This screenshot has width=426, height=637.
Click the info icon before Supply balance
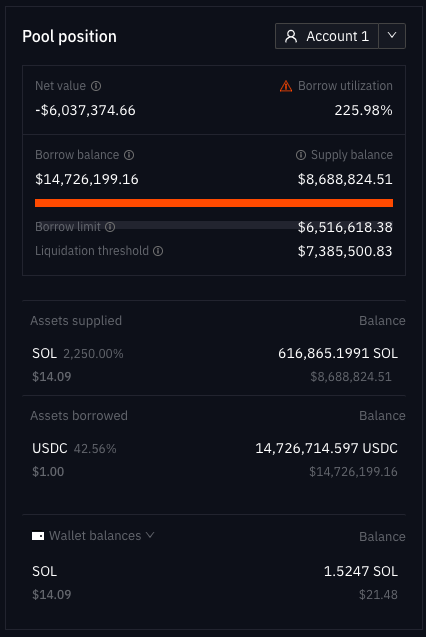pyautogui.click(x=301, y=155)
